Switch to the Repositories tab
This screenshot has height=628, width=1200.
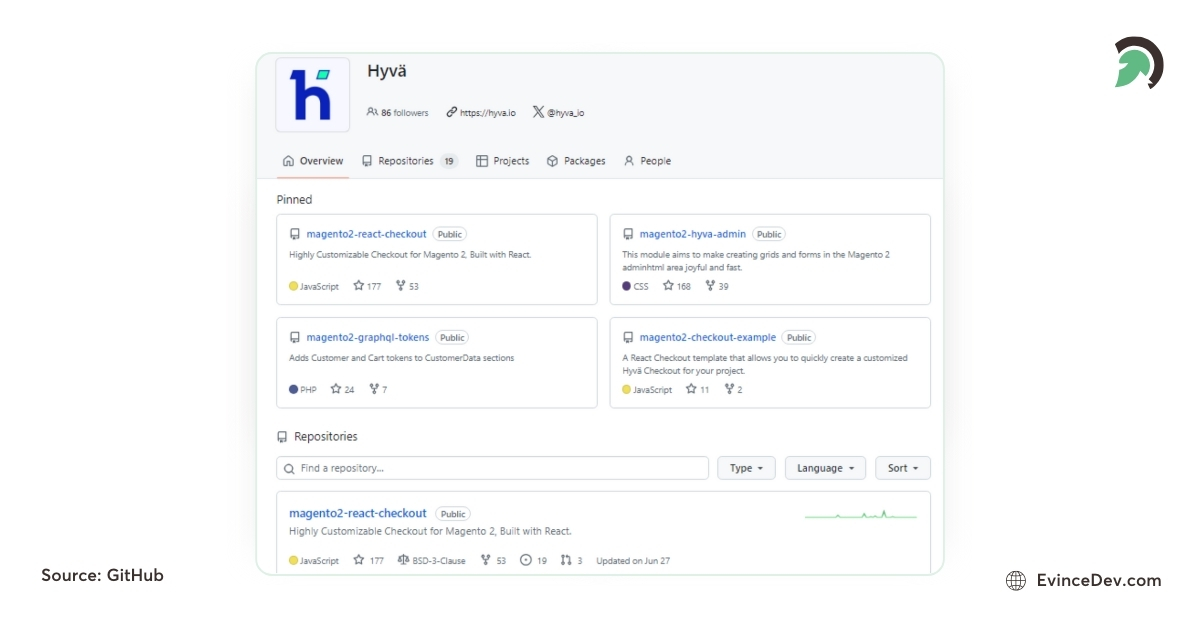(x=404, y=160)
